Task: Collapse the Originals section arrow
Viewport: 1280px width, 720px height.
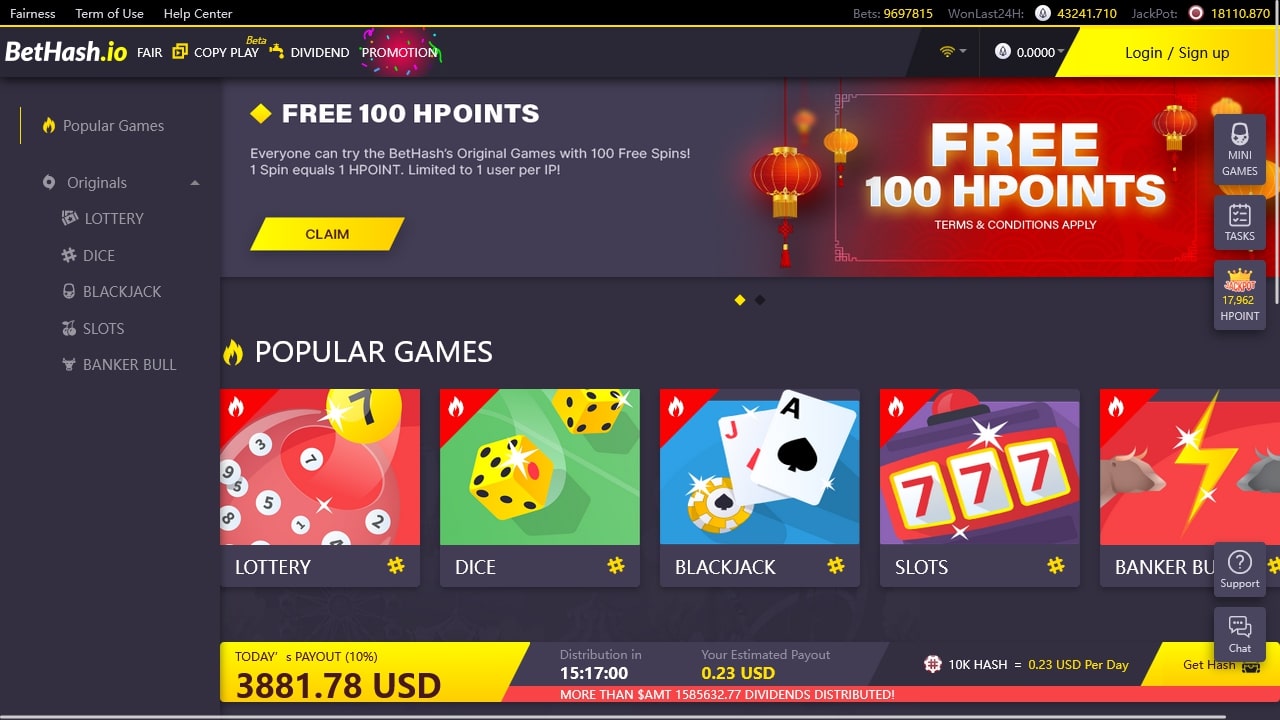Action: (195, 183)
